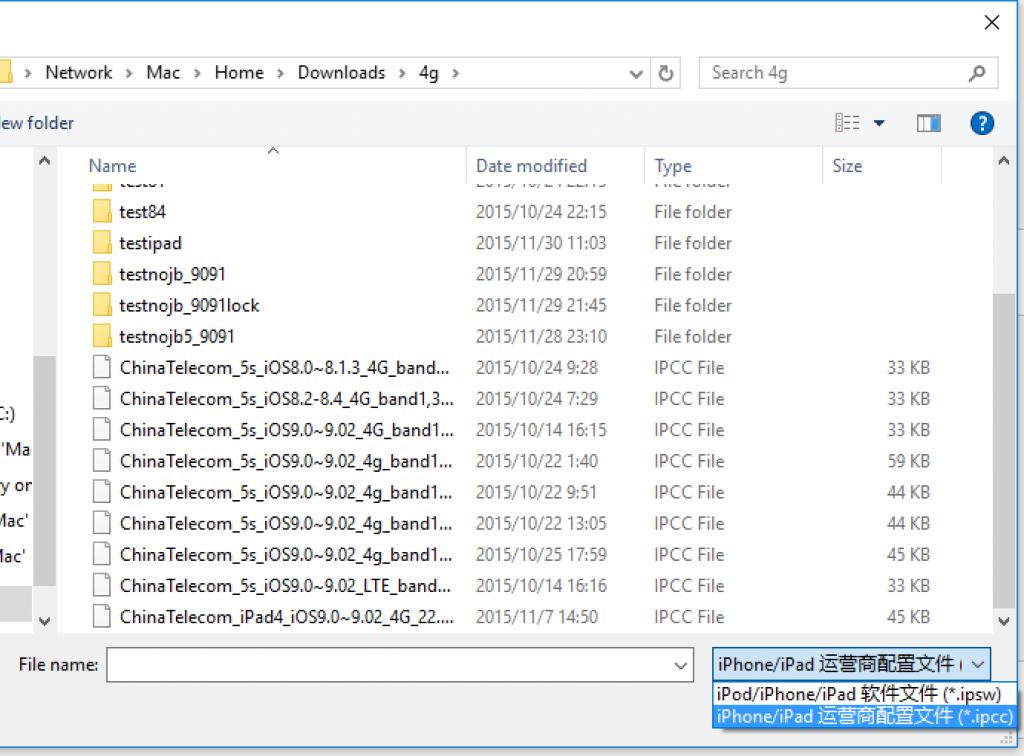Expand the view options dropdown arrow

tap(880, 123)
